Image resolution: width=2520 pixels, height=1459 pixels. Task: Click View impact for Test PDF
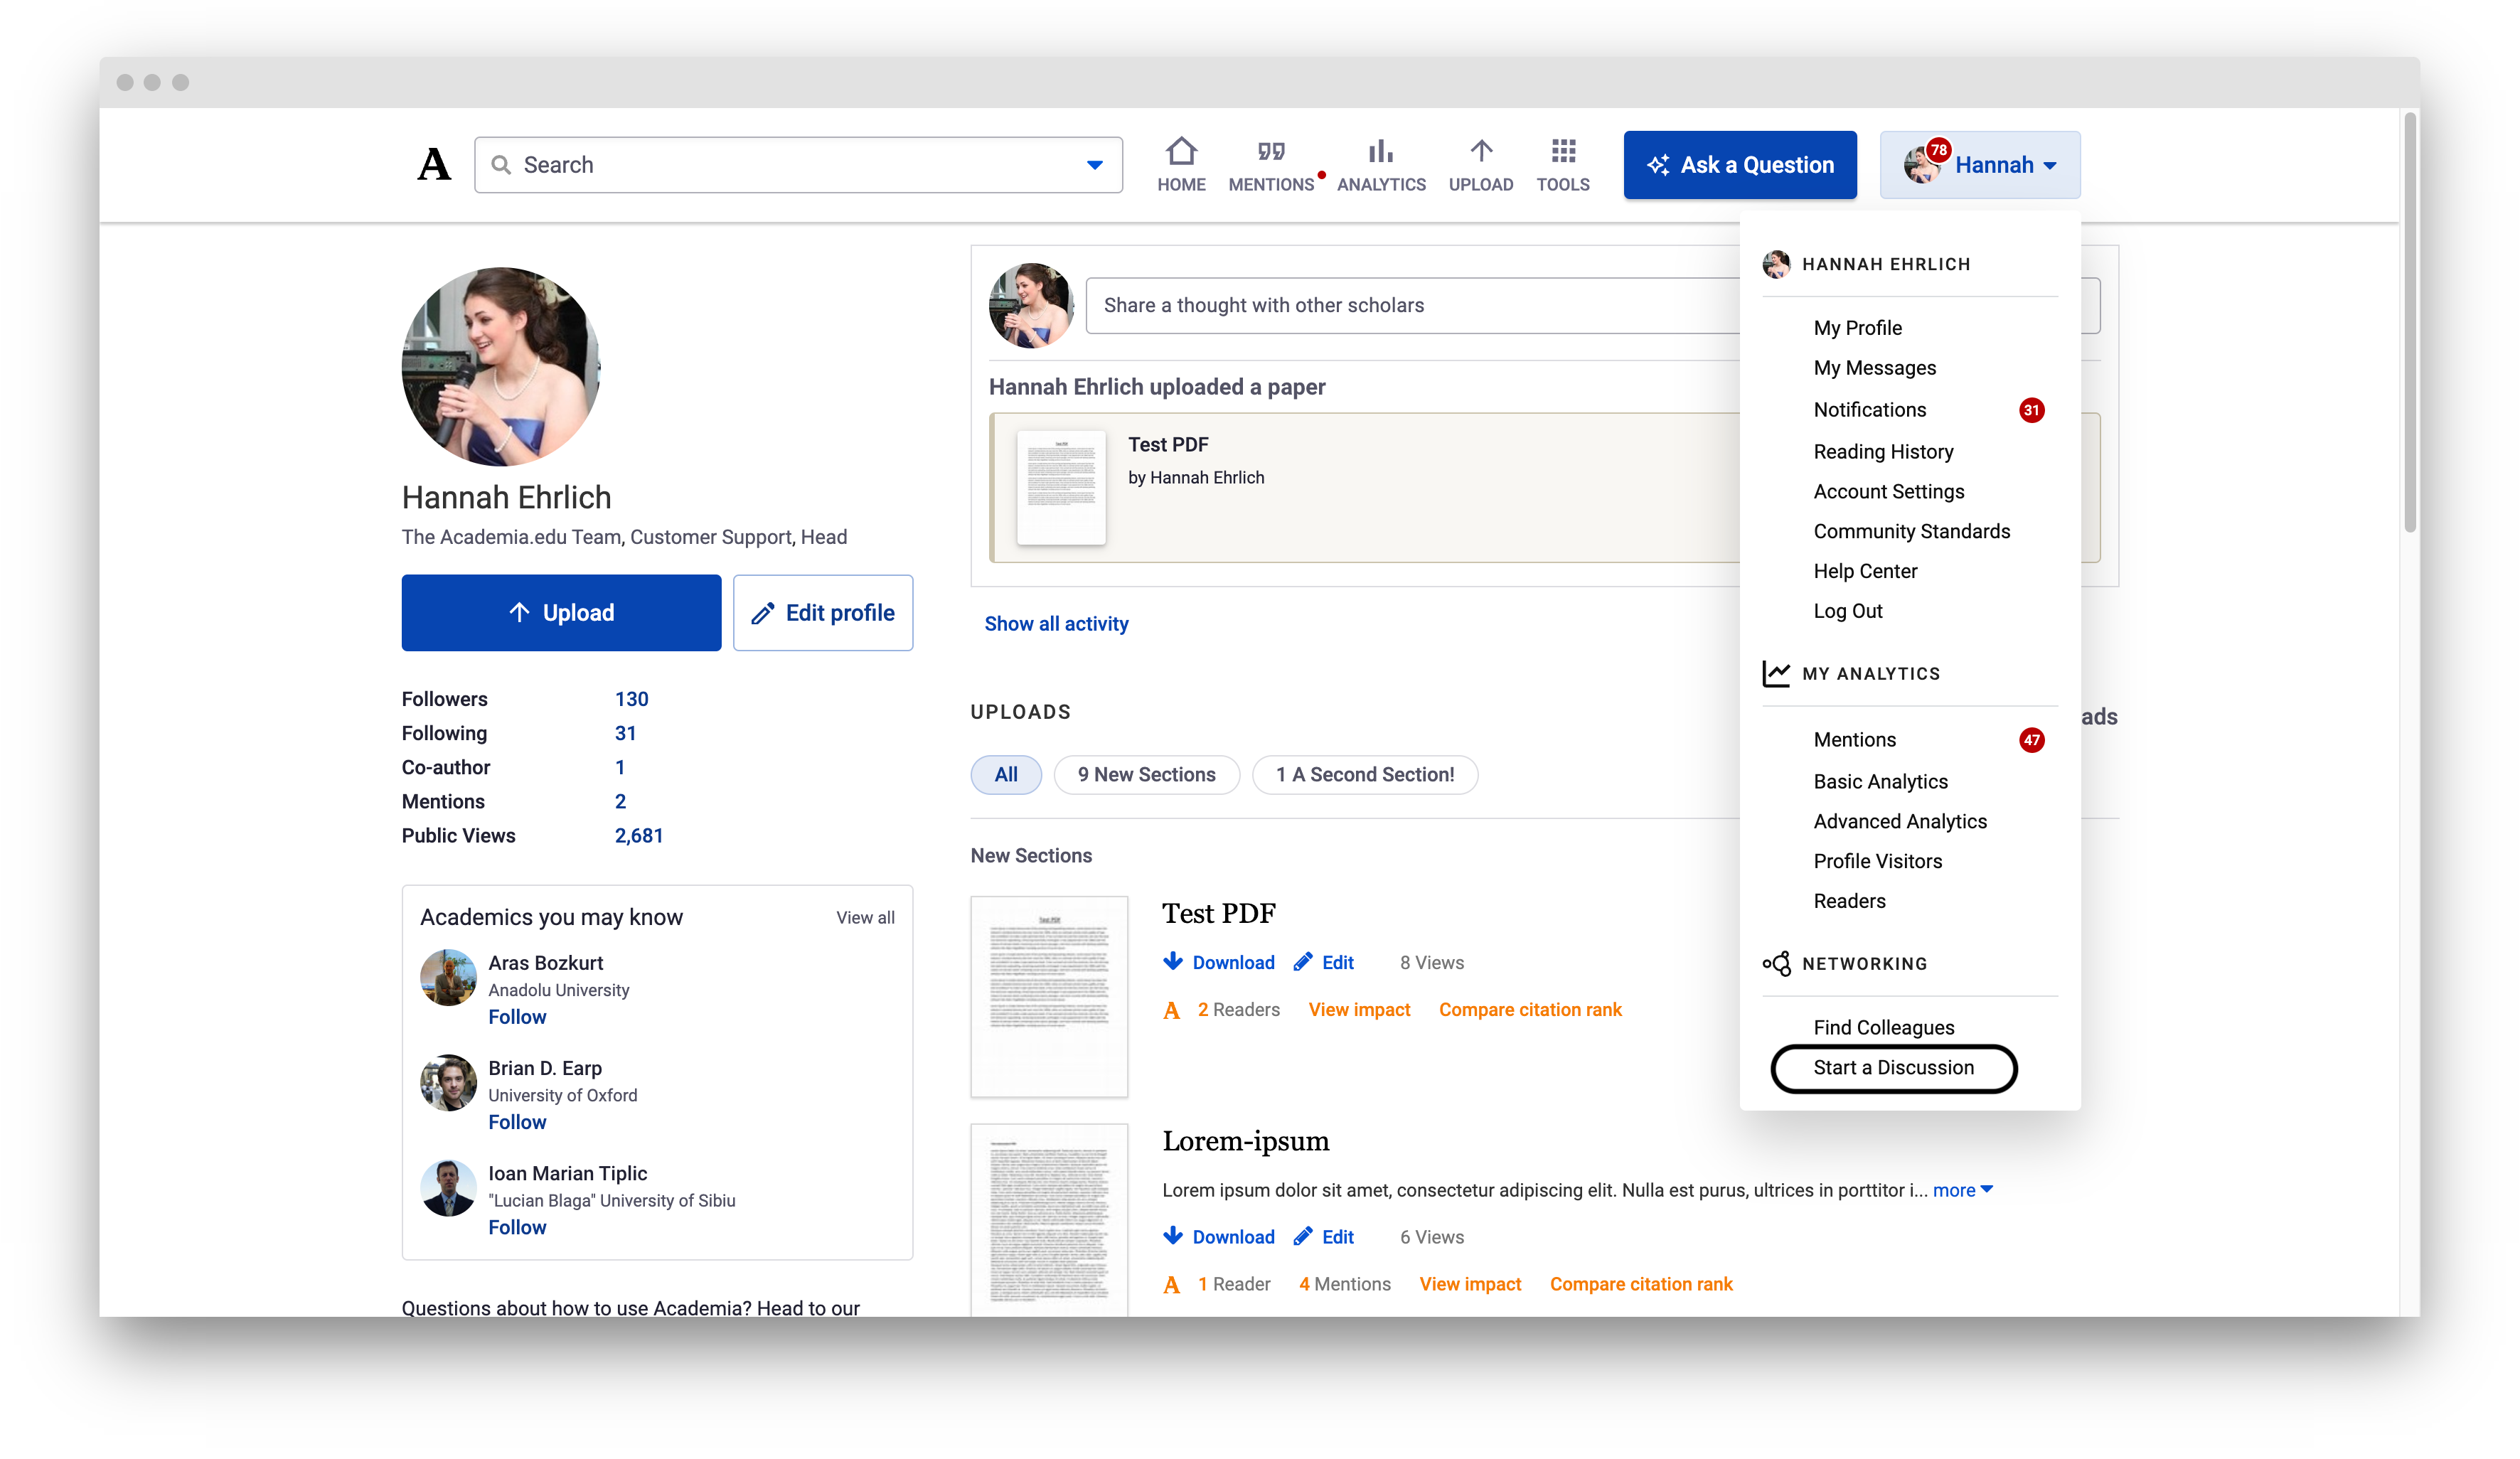[1359, 1010]
